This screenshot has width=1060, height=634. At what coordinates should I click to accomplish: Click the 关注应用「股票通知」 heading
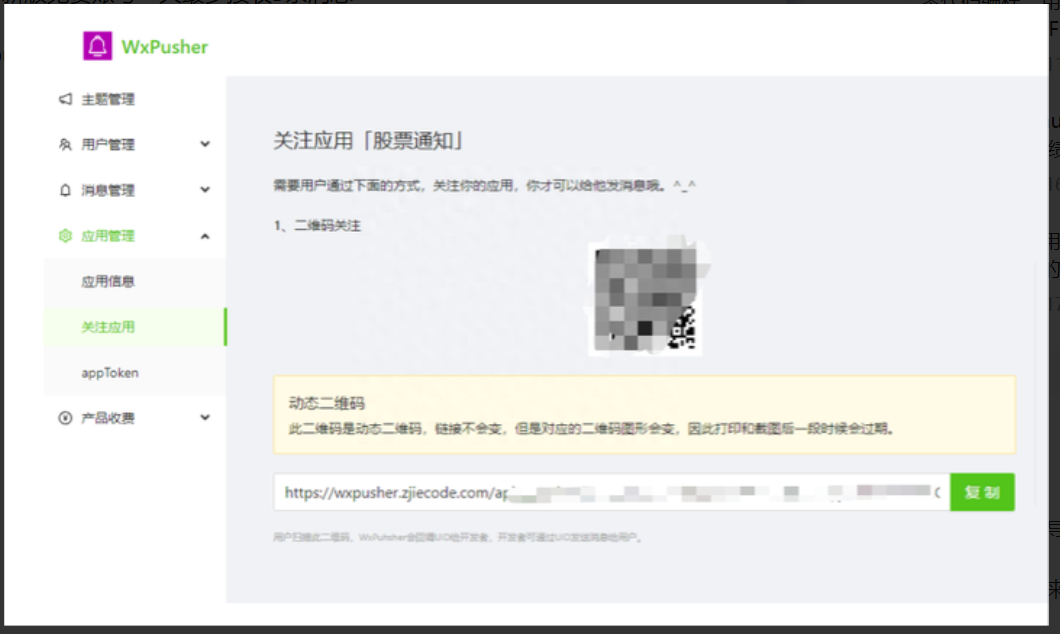point(368,141)
